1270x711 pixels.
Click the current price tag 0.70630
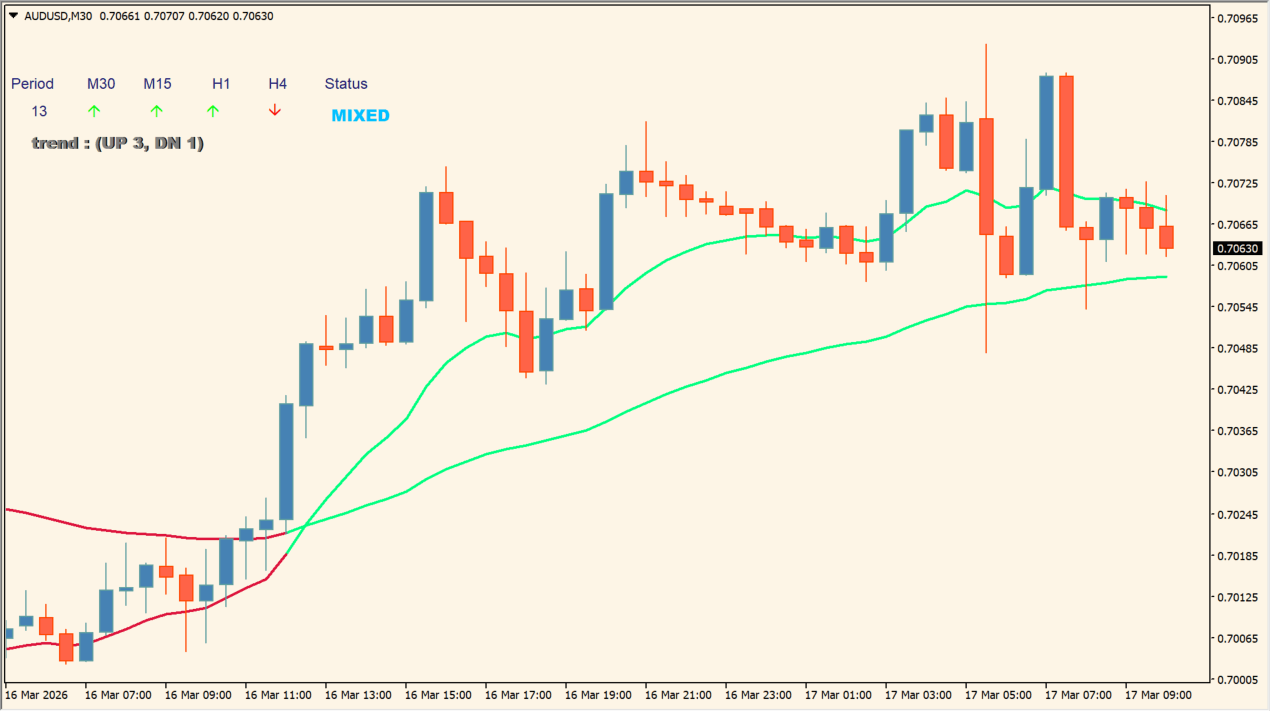click(1238, 248)
